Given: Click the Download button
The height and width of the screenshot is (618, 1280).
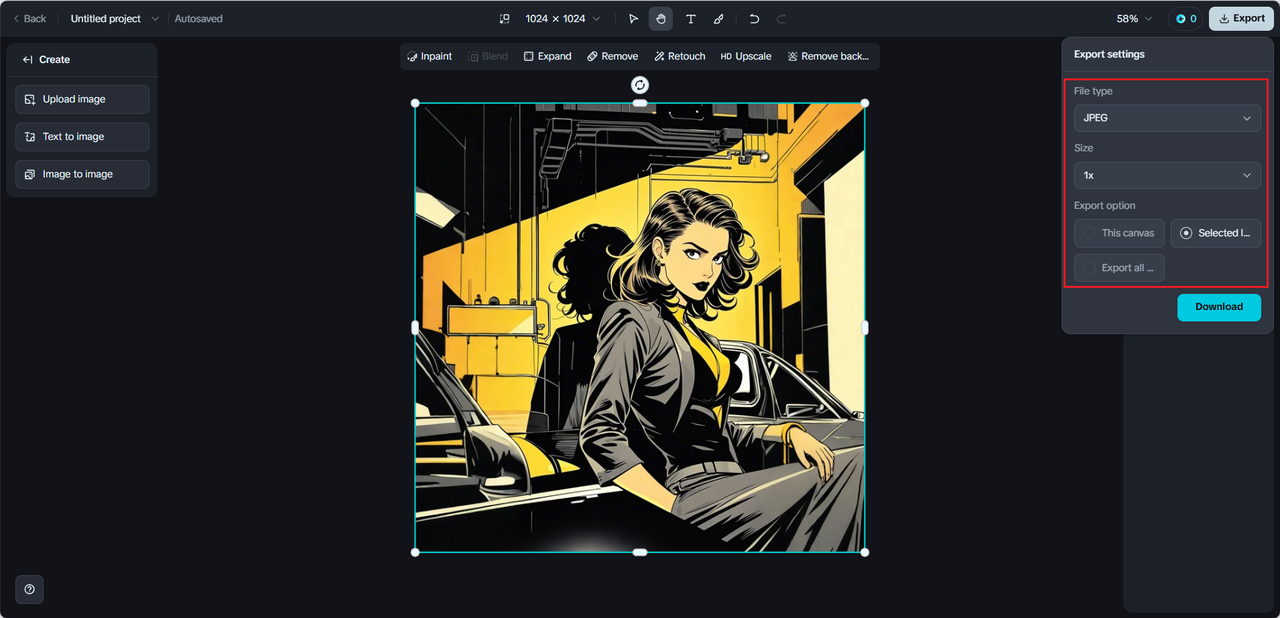Looking at the screenshot, I should click(x=1219, y=307).
